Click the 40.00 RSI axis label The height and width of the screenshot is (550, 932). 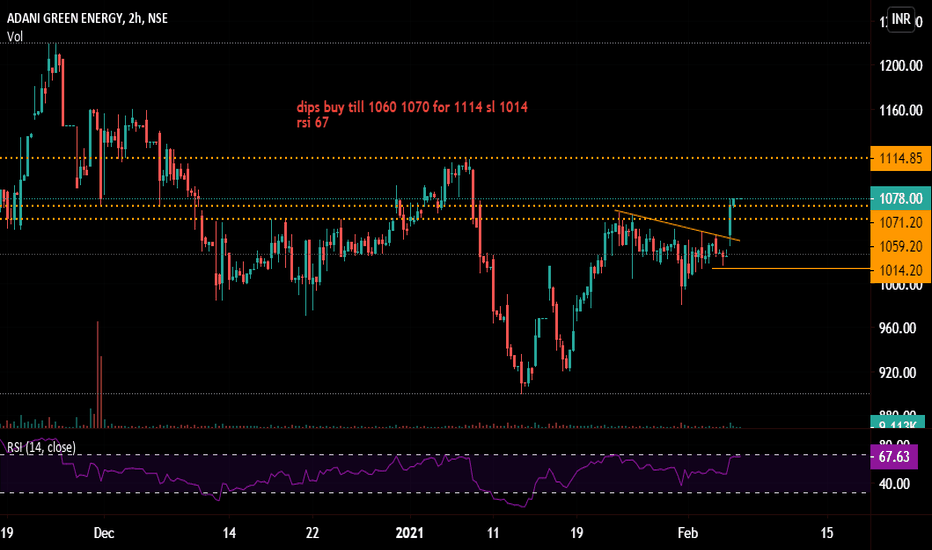tap(894, 484)
